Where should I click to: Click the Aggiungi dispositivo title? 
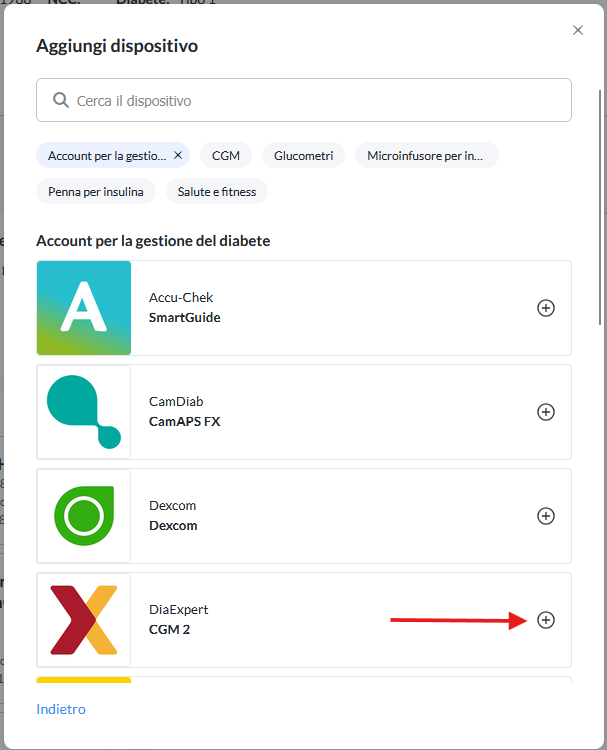(117, 46)
